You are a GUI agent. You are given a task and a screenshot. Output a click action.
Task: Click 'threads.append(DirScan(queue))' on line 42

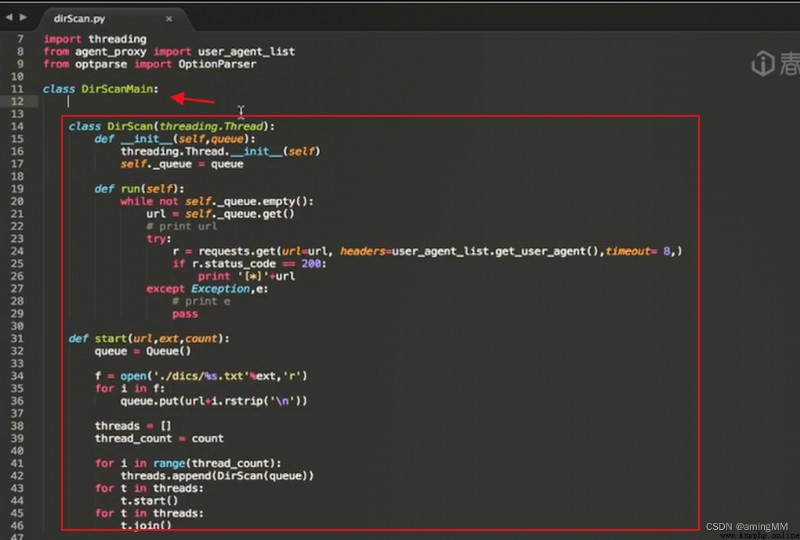pyautogui.click(x=217, y=476)
